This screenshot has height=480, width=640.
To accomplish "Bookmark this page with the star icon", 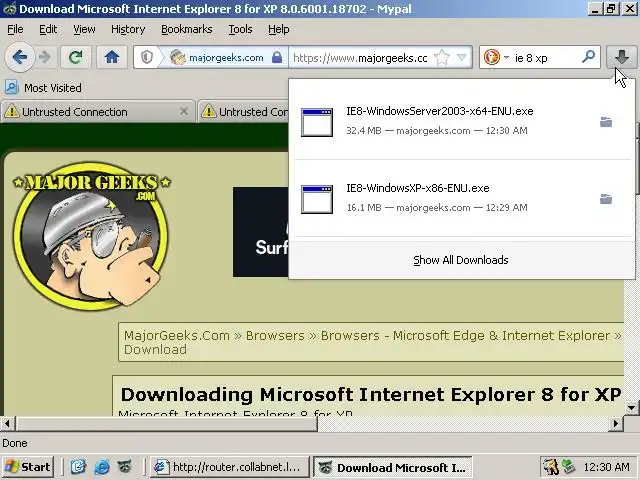I will click(x=442, y=57).
